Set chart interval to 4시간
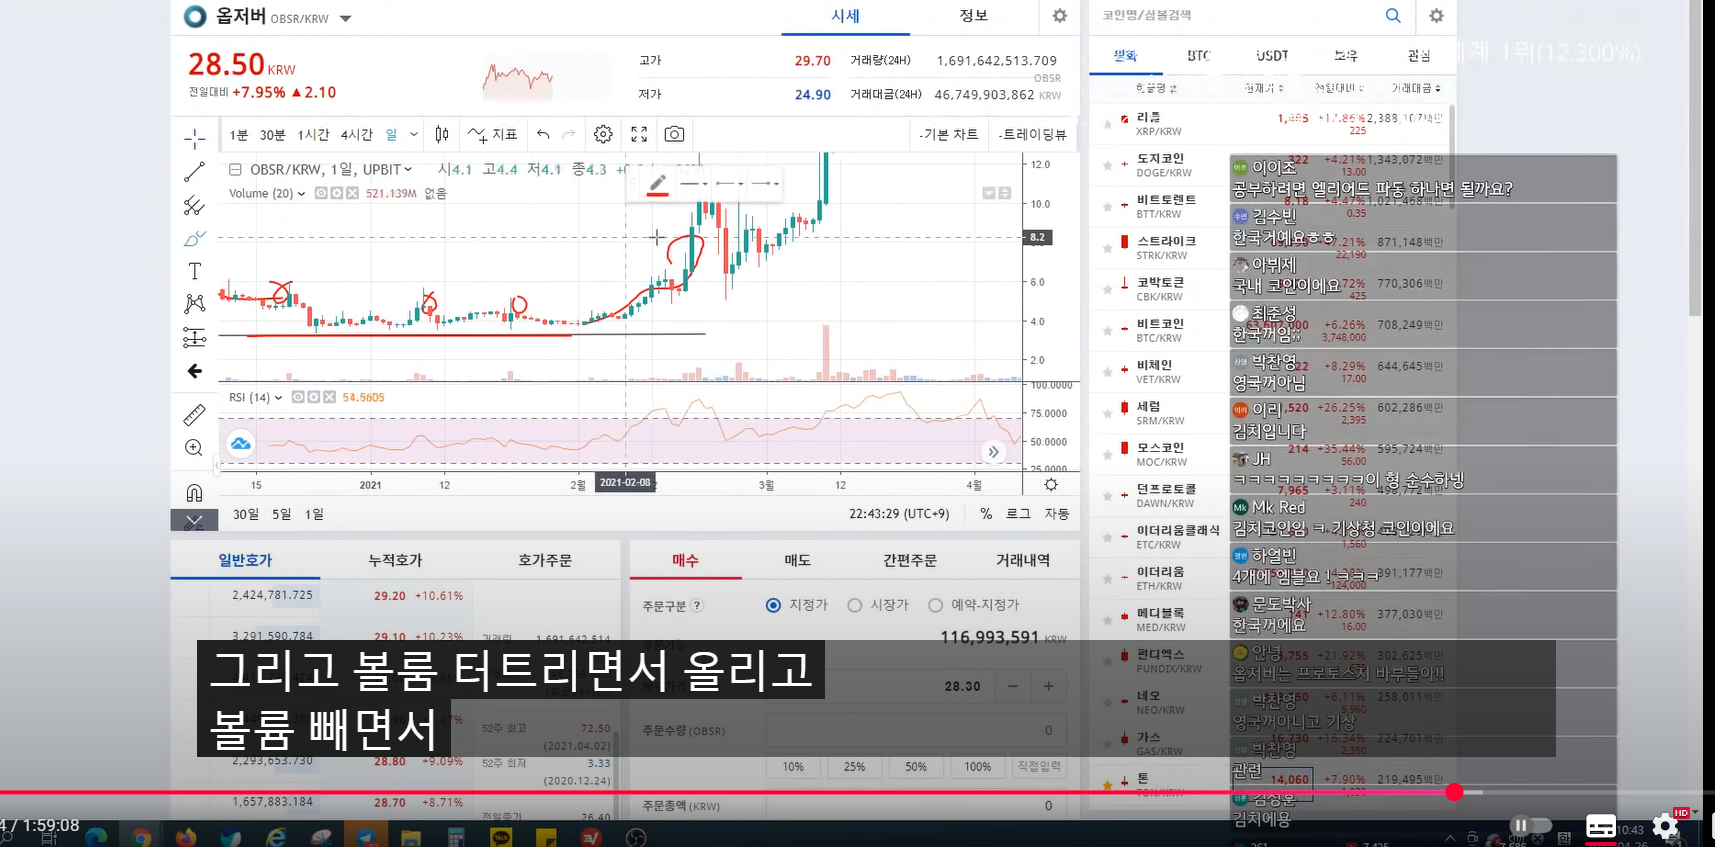 coord(356,135)
